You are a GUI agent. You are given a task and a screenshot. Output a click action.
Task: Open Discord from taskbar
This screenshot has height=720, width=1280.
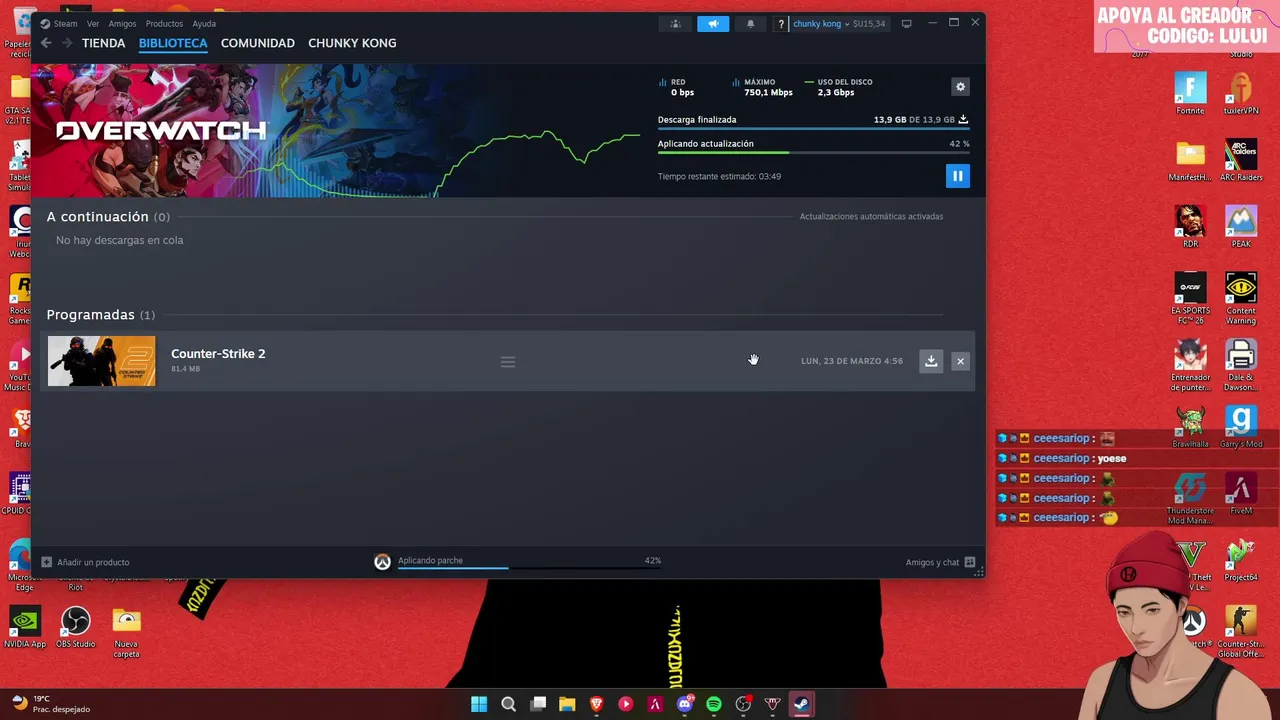coord(685,704)
